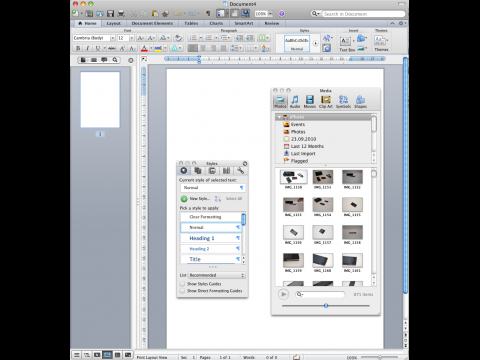Open the Tables ribbon tab
Image resolution: width=480 pixels, height=360 pixels.
pos(191,23)
